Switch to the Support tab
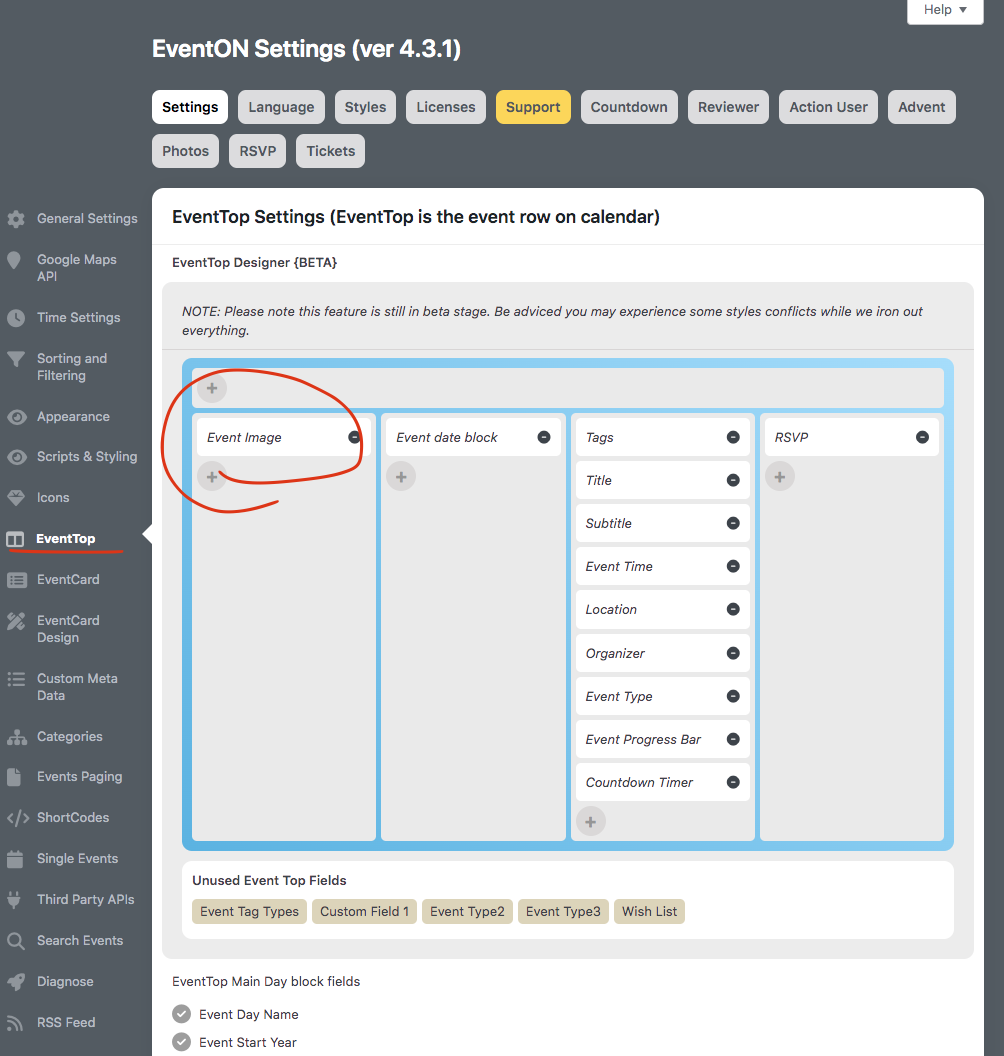1004x1056 pixels. [x=533, y=107]
